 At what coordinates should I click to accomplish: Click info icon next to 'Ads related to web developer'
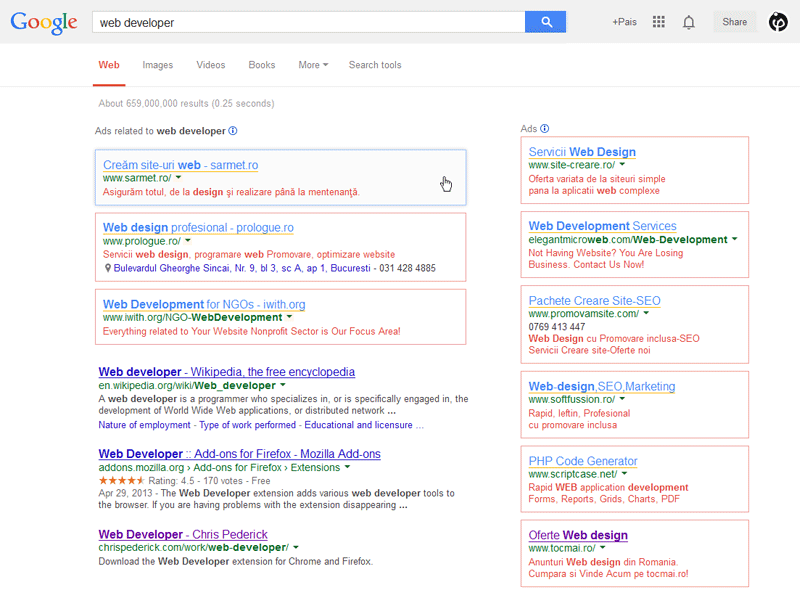click(233, 131)
